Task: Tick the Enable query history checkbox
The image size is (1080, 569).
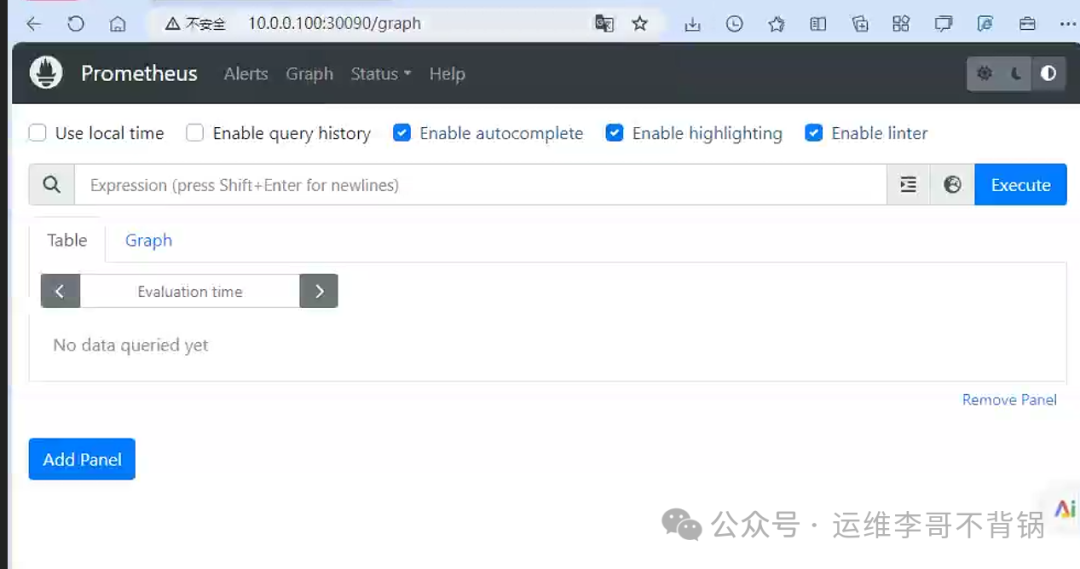Action: coord(195,132)
